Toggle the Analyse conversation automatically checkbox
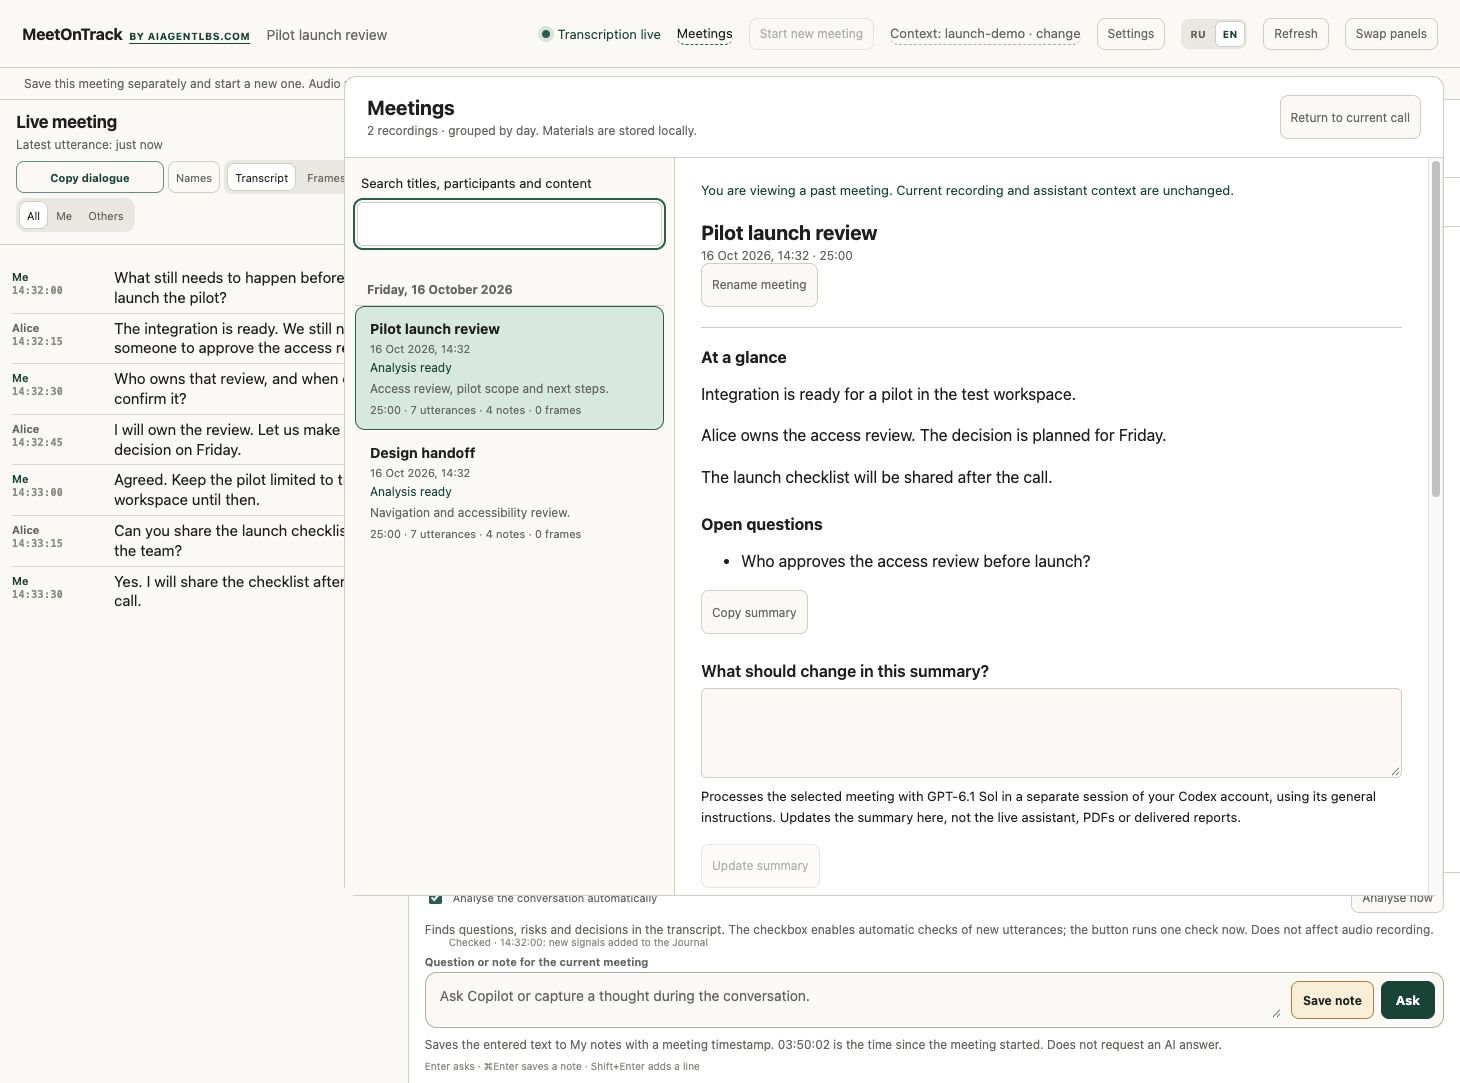The width and height of the screenshot is (1460, 1083). coord(436,899)
